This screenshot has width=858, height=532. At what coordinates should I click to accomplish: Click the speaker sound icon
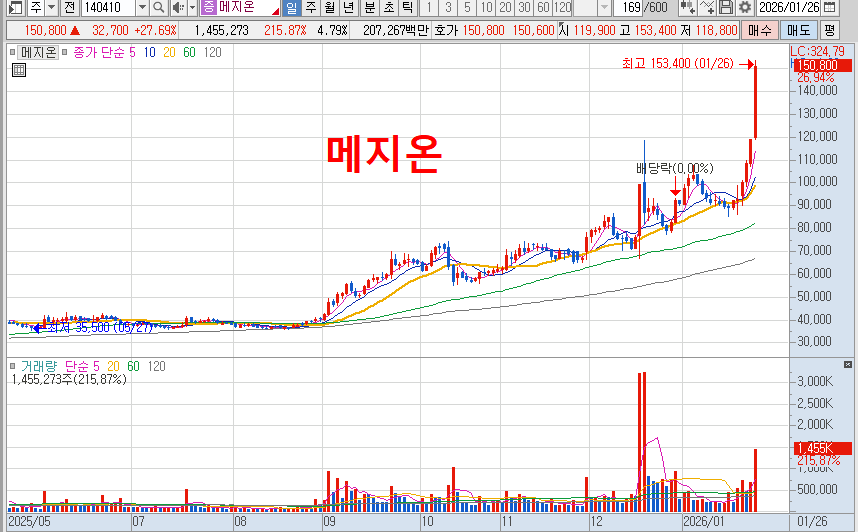(178, 8)
